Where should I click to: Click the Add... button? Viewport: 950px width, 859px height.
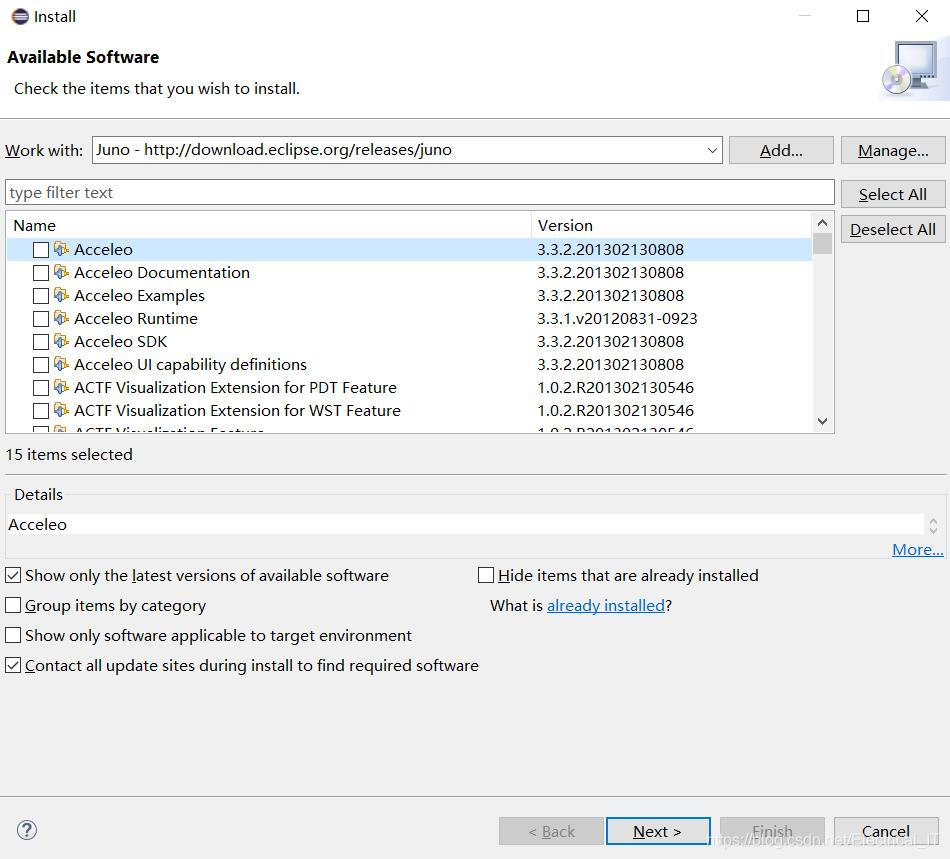tap(781, 150)
